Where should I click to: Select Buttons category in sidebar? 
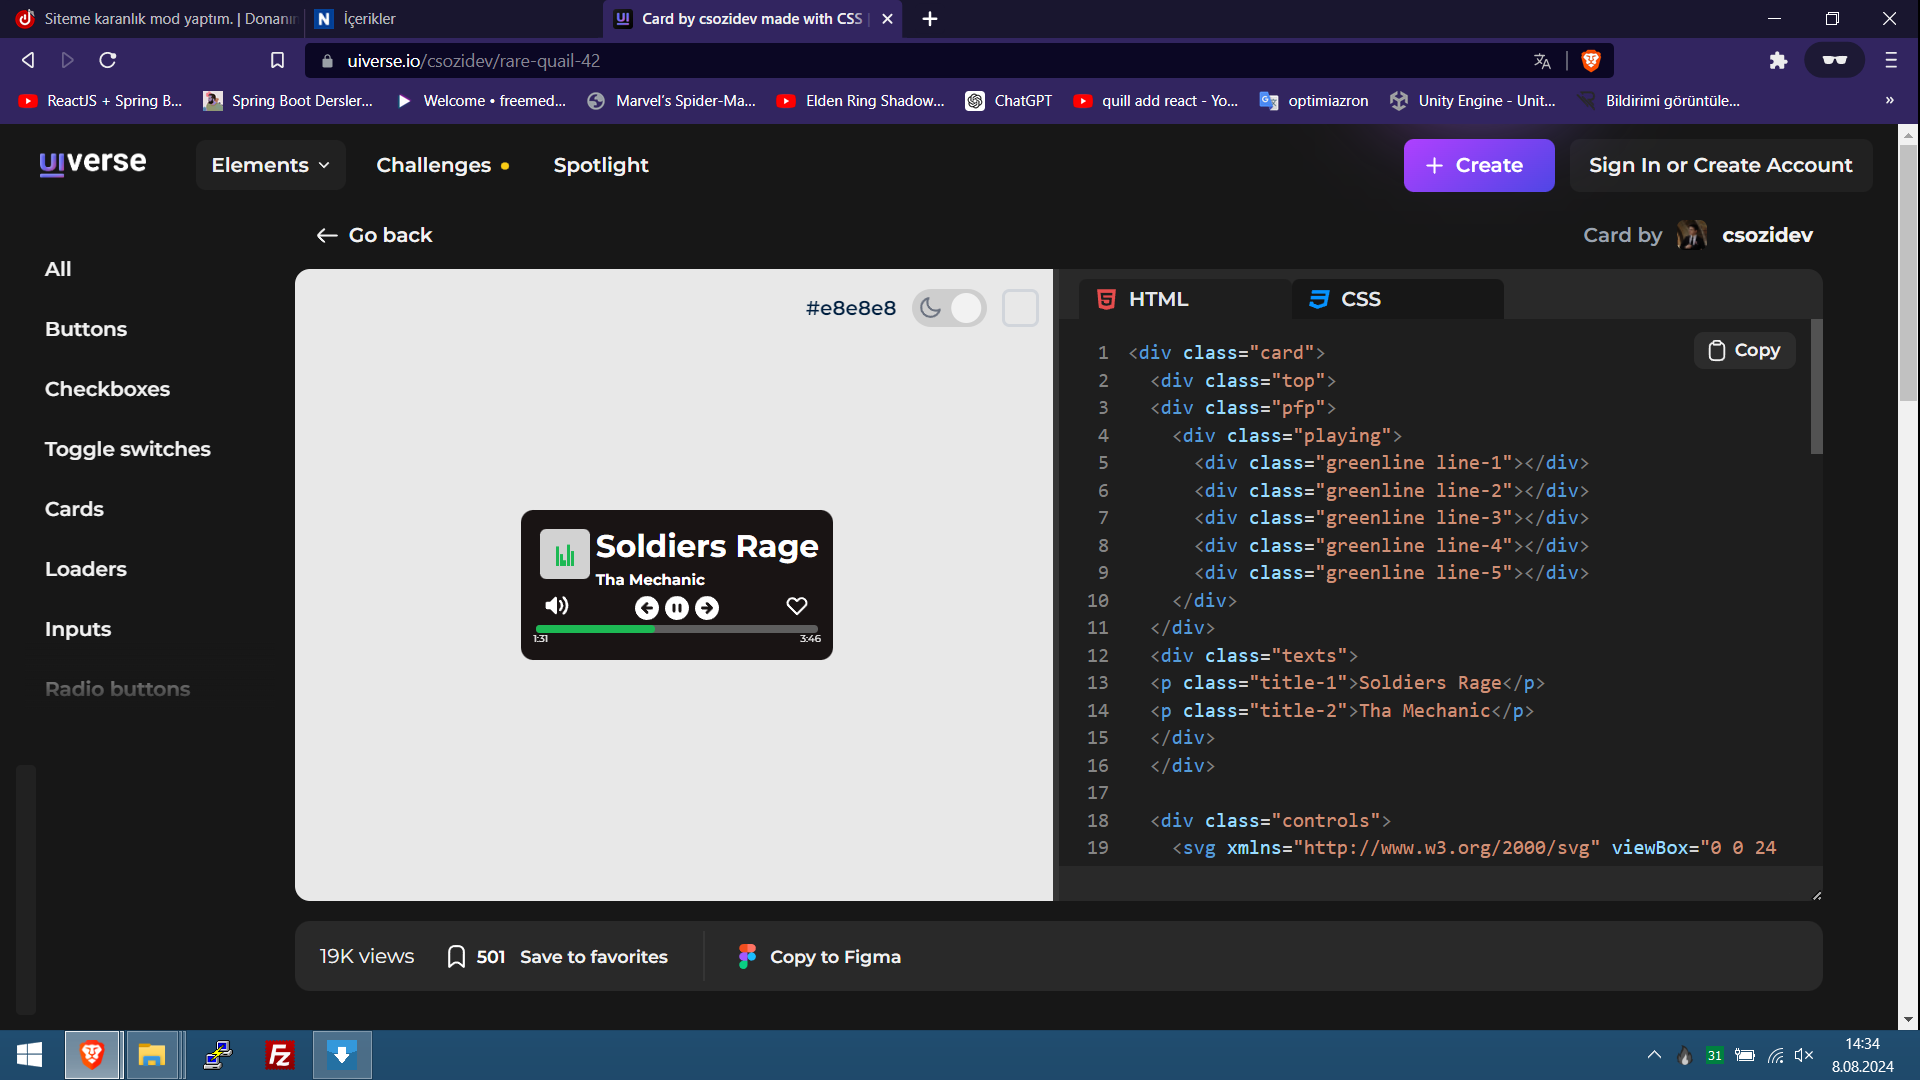[x=86, y=329]
